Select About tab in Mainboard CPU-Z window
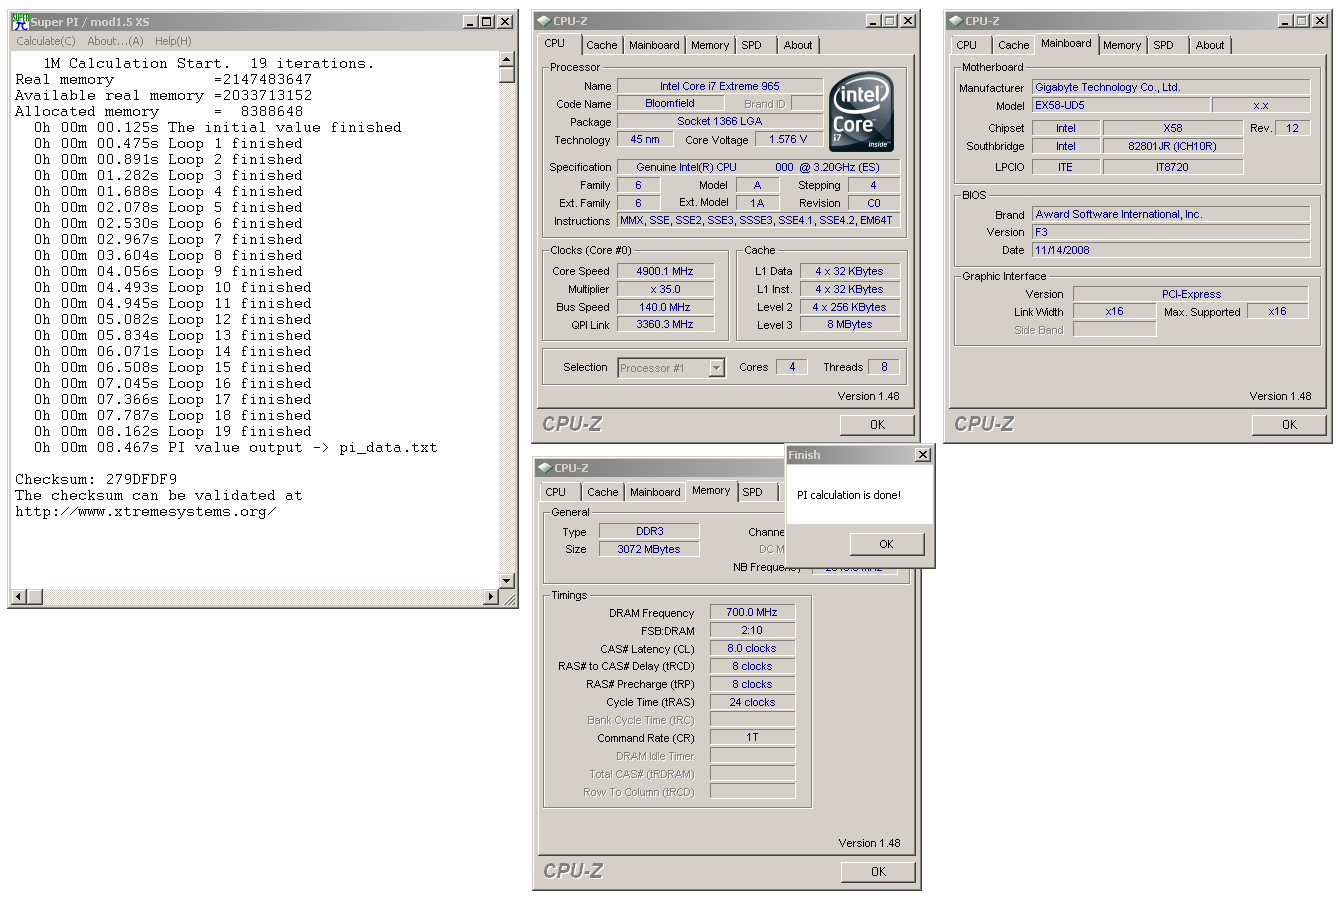This screenshot has height=903, width=1342. point(1210,45)
